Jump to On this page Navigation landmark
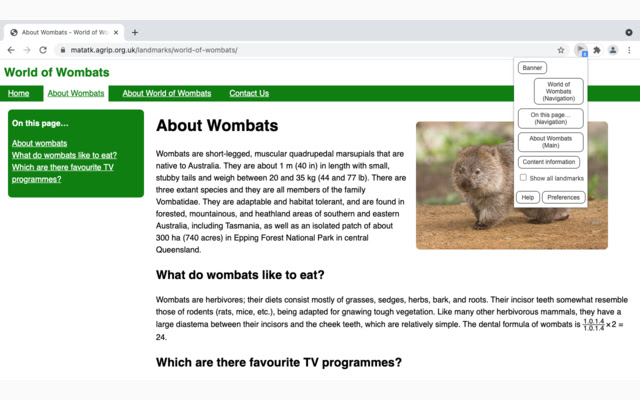The image size is (640, 400). (x=551, y=118)
